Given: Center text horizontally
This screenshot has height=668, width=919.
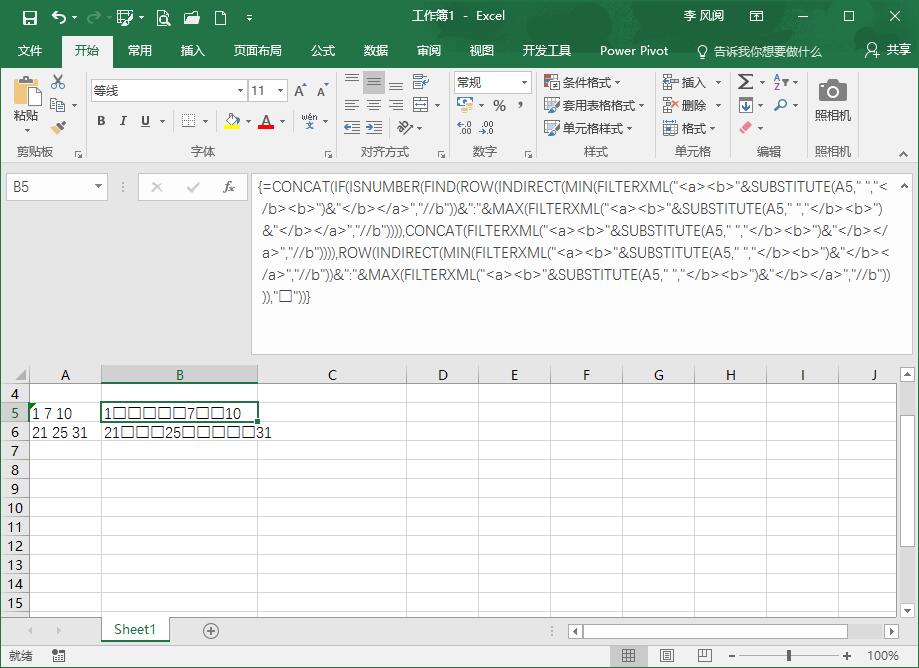Looking at the screenshot, I should click(x=374, y=105).
